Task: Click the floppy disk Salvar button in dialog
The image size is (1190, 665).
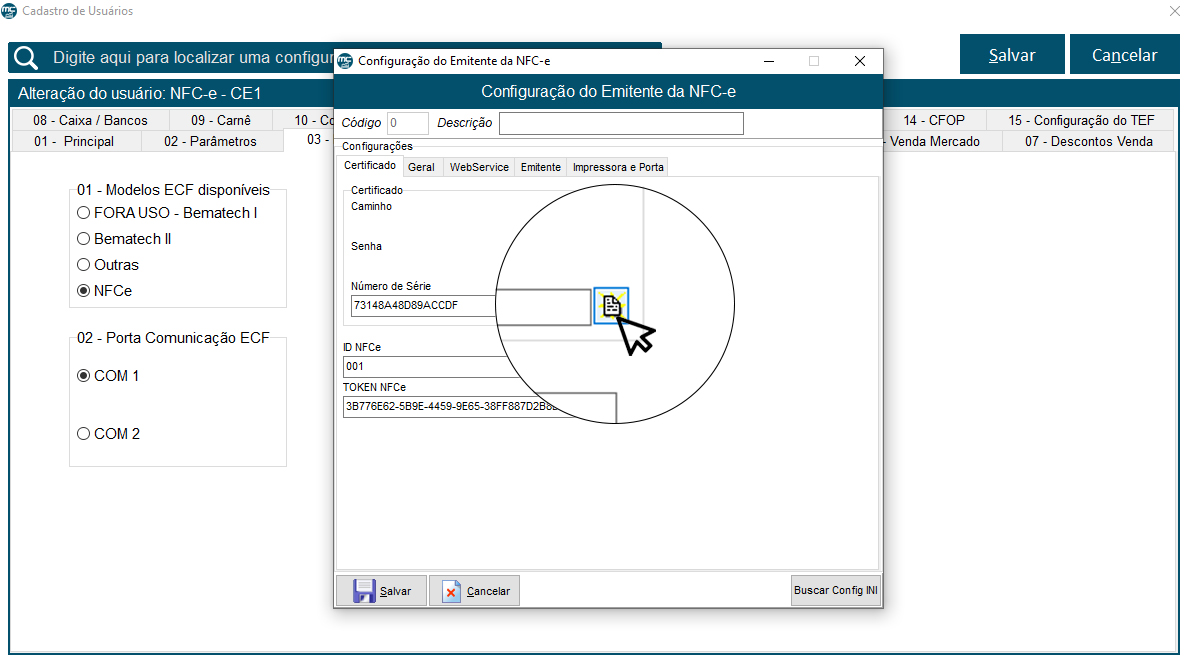Action: tap(381, 591)
